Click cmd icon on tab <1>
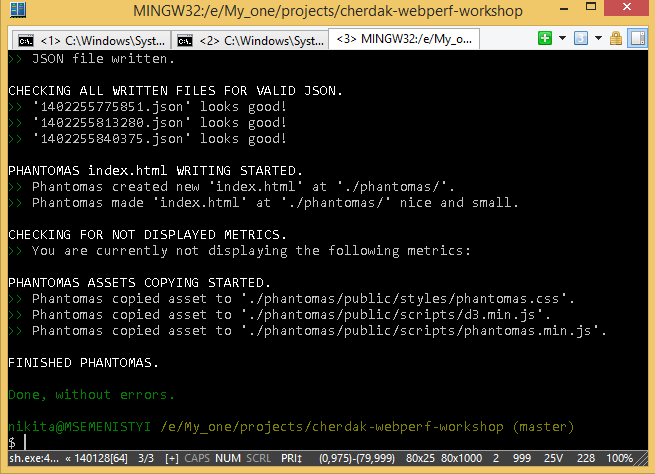Viewport: 655px width, 474px height. pyautogui.click(x=26, y=41)
